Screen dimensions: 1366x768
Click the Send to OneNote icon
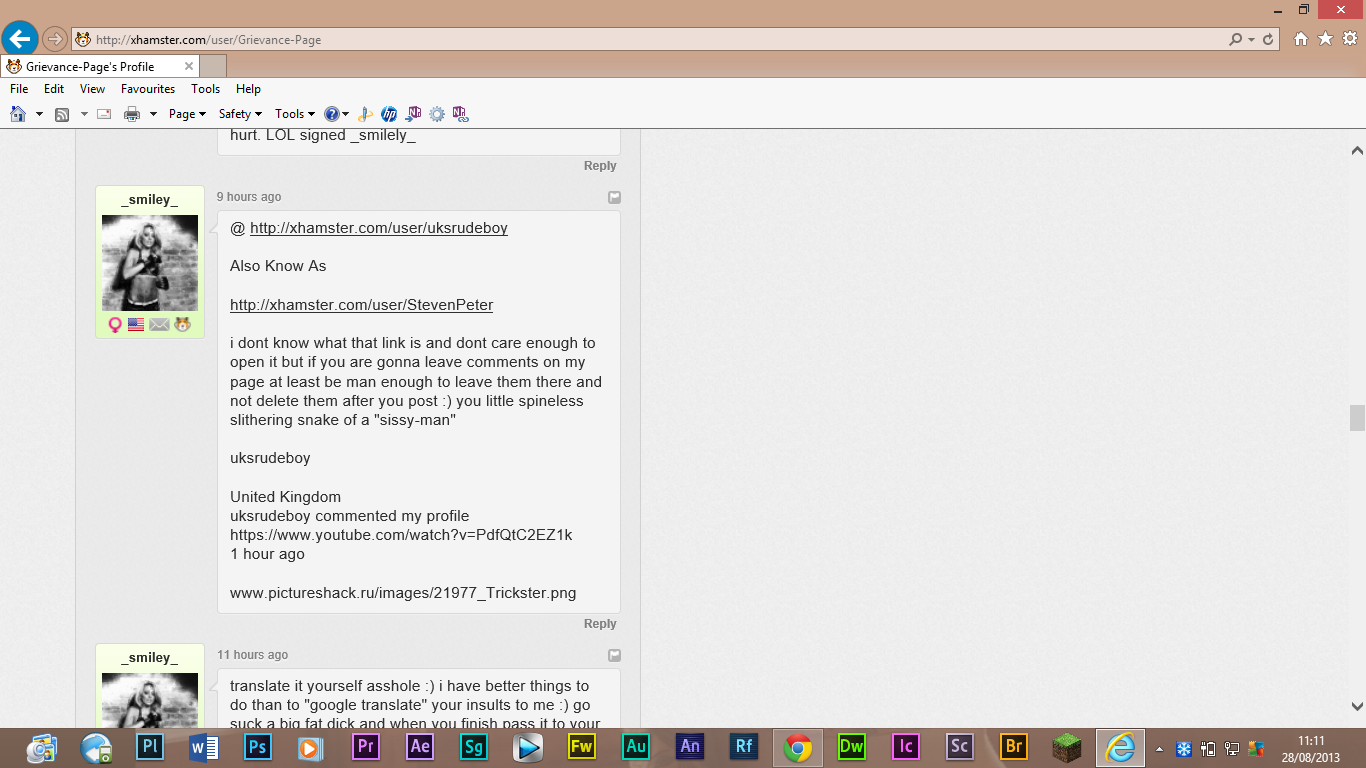click(x=413, y=114)
